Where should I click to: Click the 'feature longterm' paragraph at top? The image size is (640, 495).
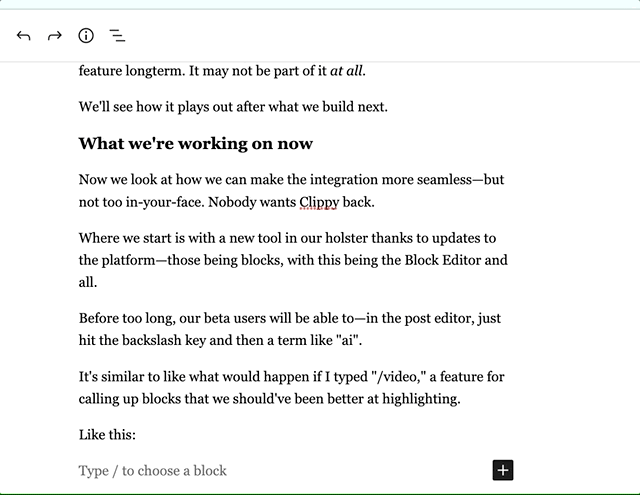pyautogui.click(x=222, y=71)
